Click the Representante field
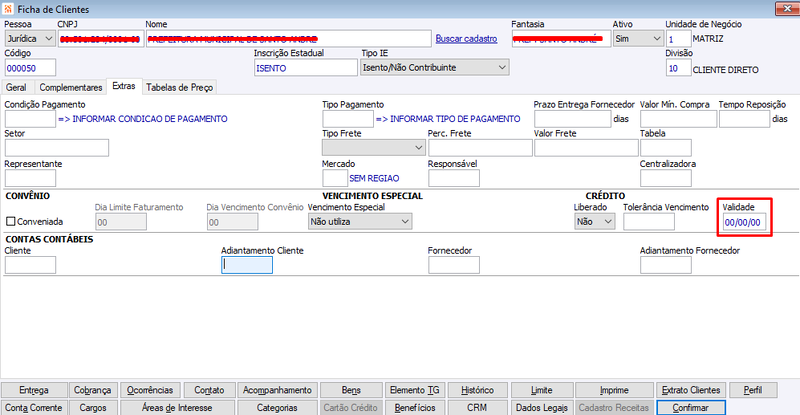 click(30, 178)
